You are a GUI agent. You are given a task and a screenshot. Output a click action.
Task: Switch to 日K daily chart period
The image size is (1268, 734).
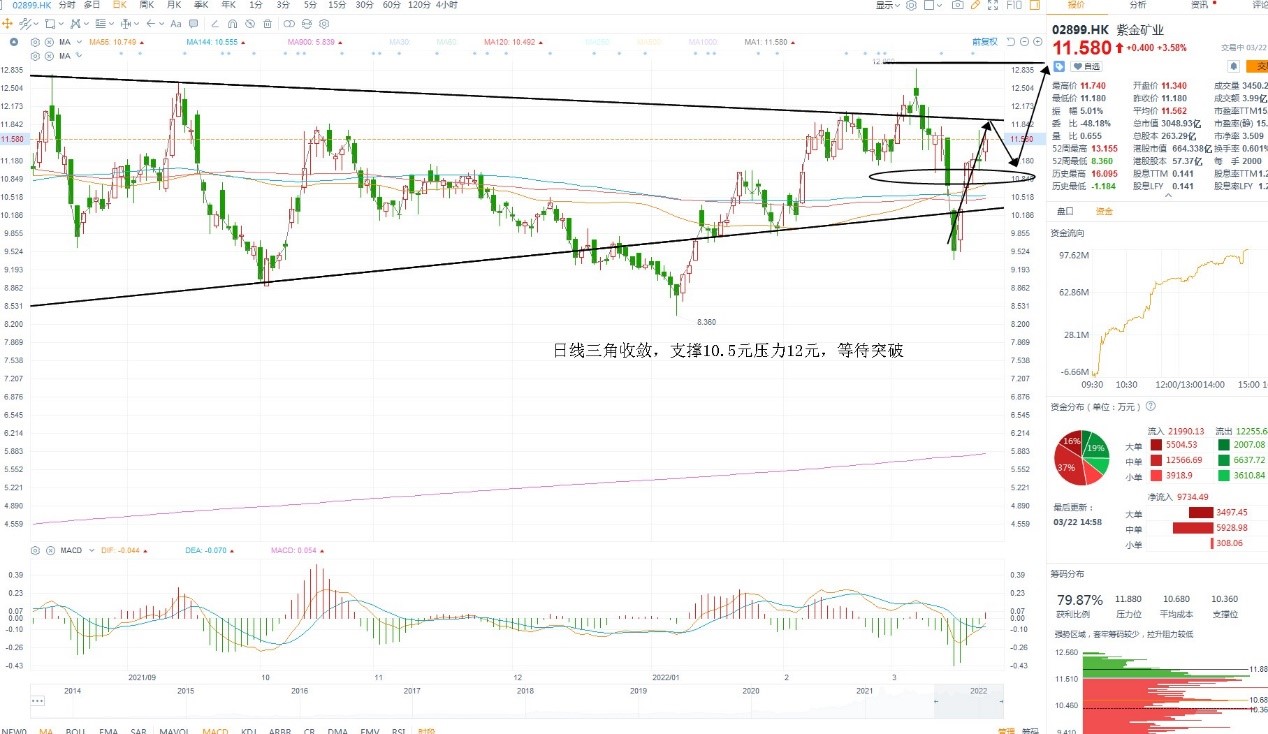click(120, 5)
